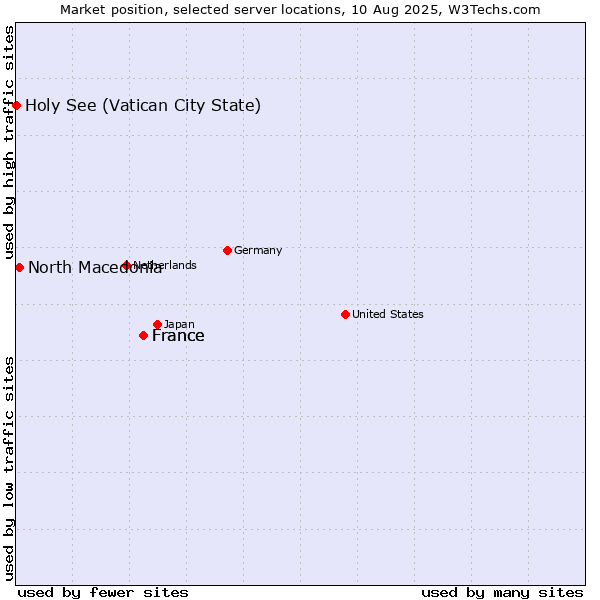Screen dimensions: 600x600
Task: Click the 'France' label text
Action: [x=178, y=336]
